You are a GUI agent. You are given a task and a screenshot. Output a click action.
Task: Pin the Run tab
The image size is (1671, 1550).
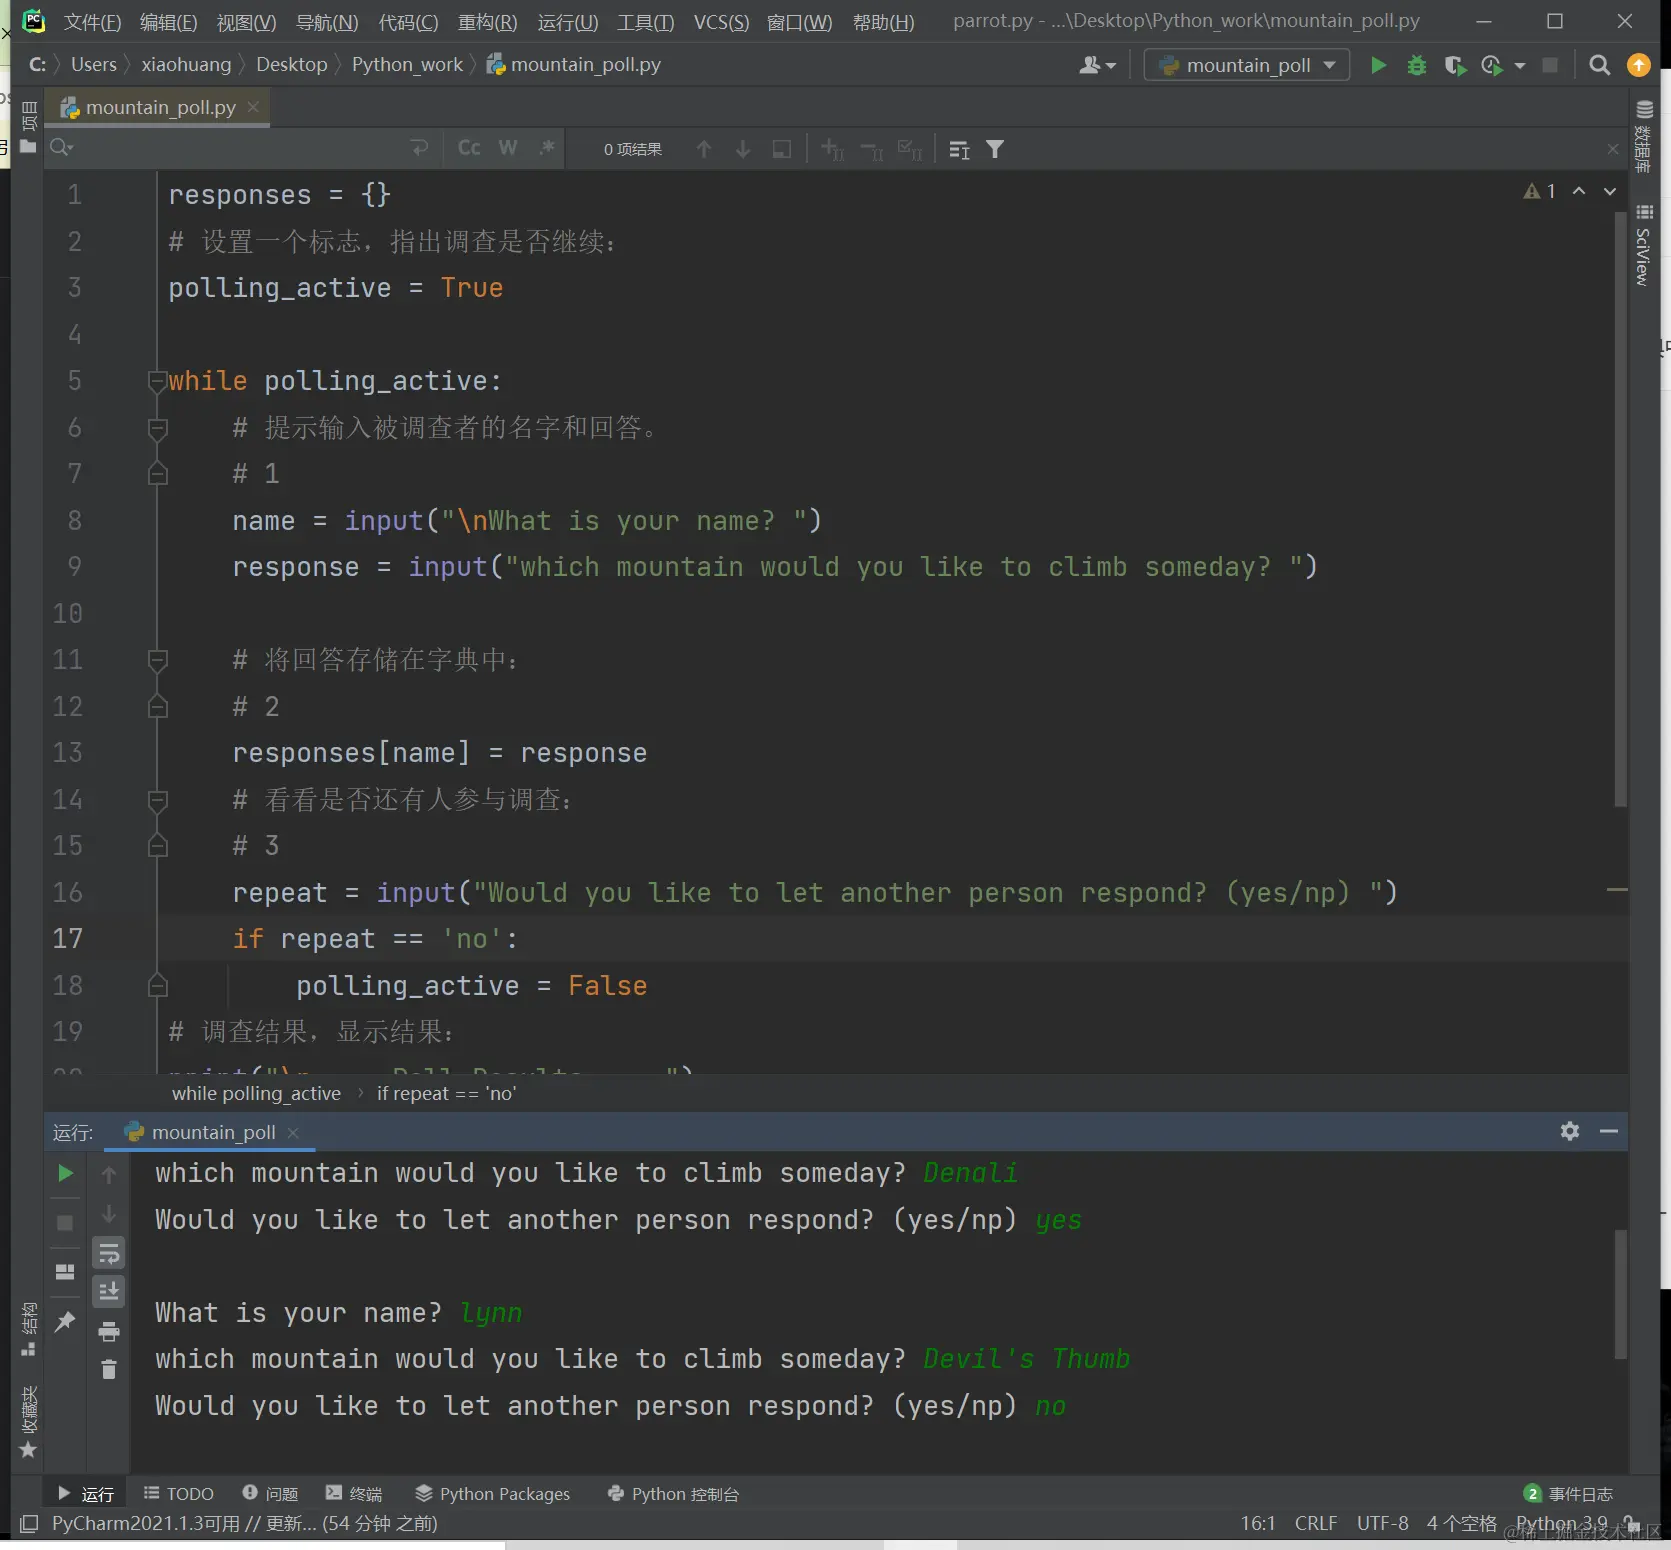click(65, 1321)
